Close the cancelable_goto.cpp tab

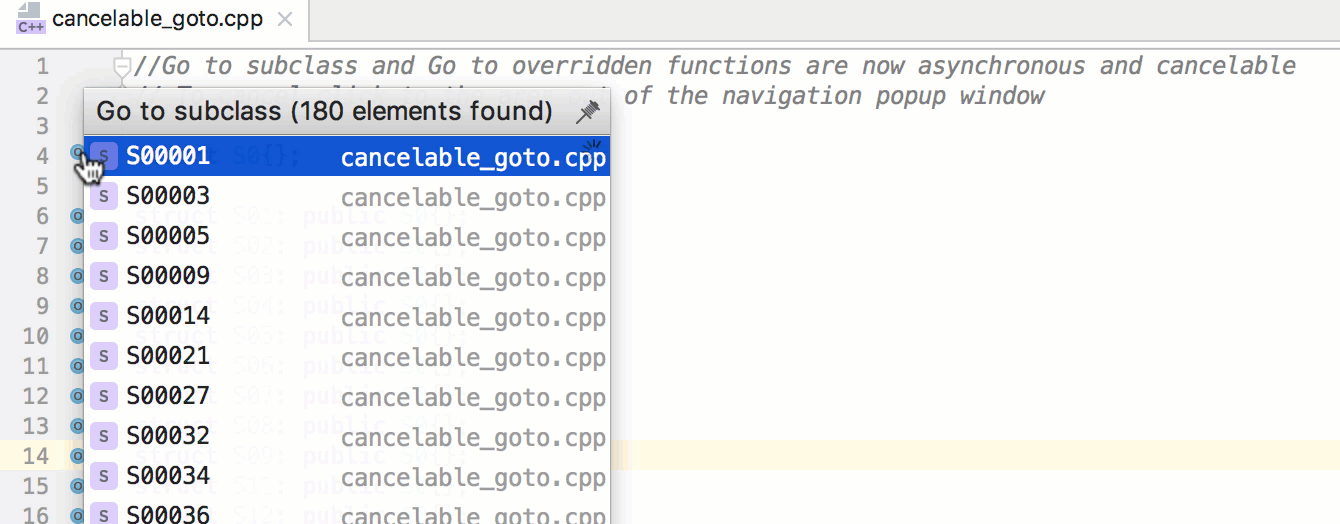point(285,19)
